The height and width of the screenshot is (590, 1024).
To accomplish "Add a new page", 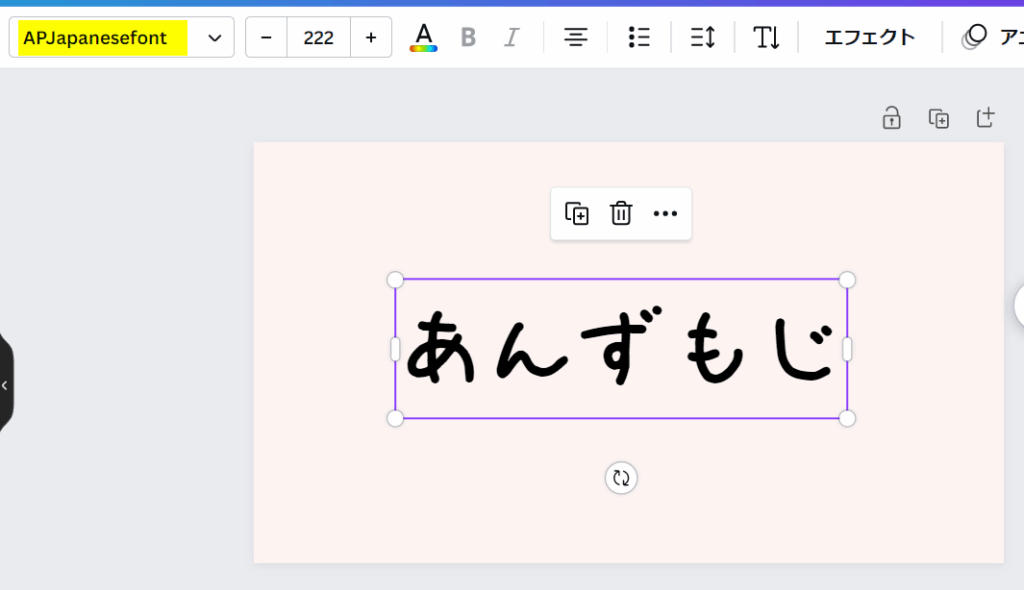I will click(985, 119).
